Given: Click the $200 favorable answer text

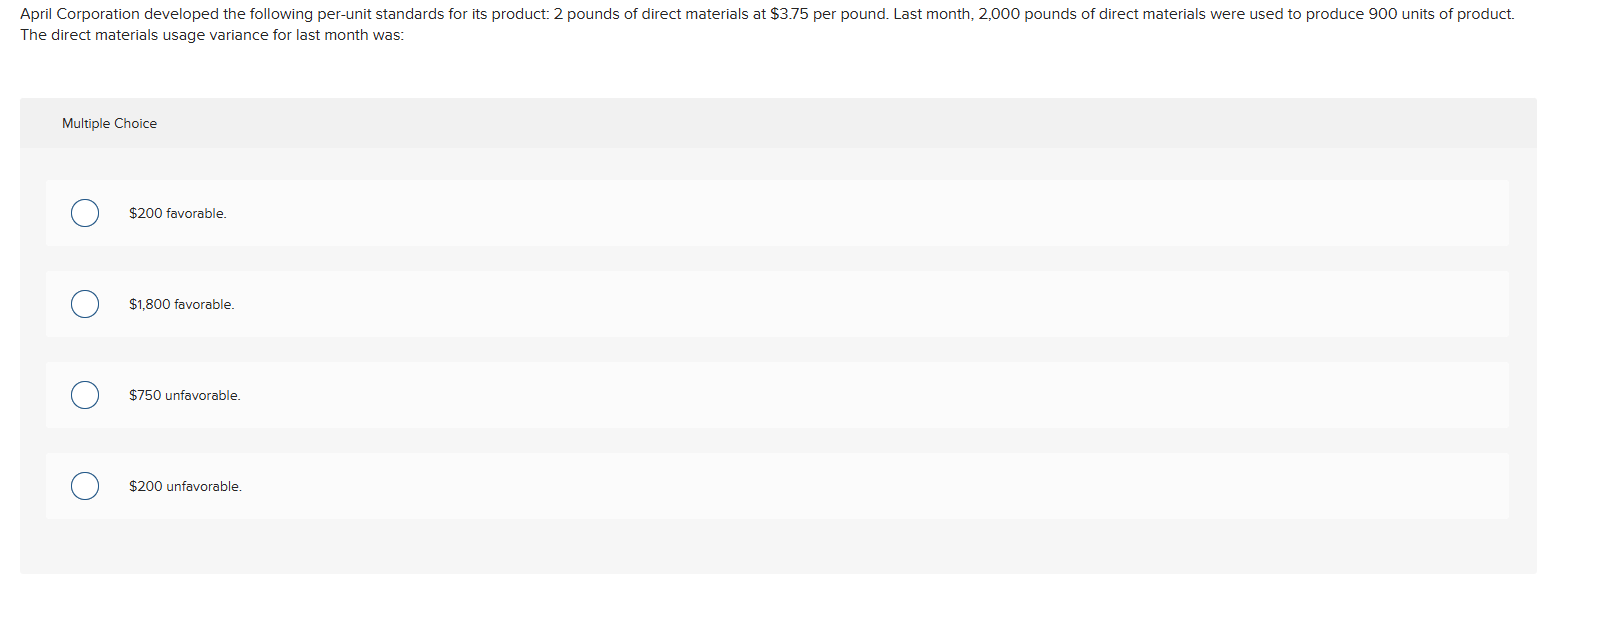Looking at the screenshot, I should (177, 213).
